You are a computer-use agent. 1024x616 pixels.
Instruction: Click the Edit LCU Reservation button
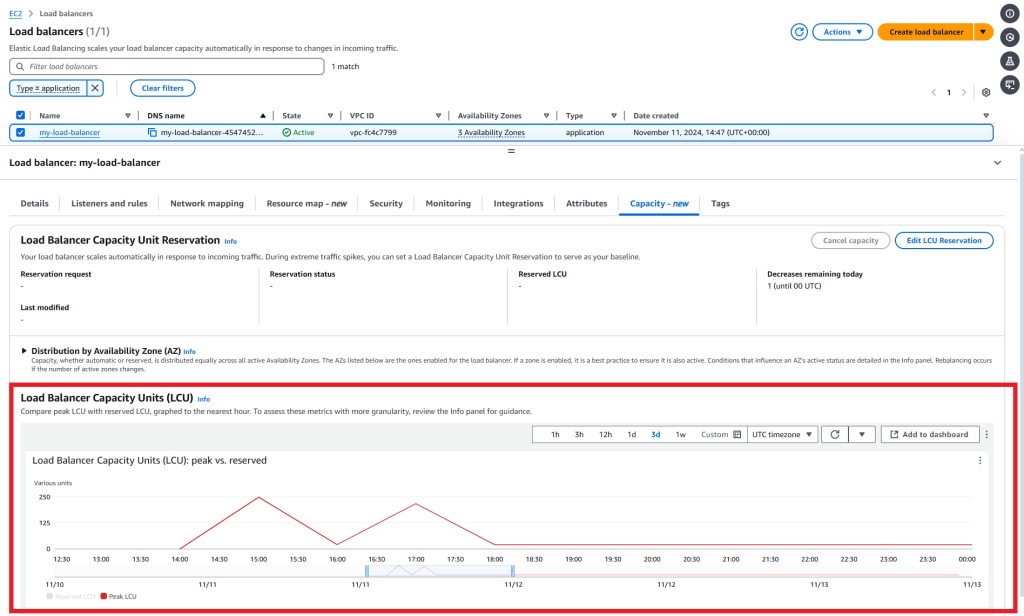[944, 240]
